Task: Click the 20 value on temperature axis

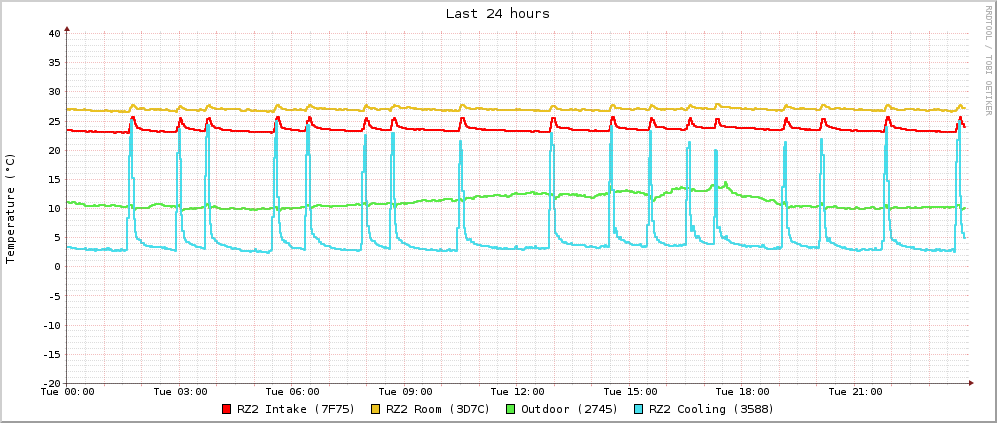Action: point(54,150)
